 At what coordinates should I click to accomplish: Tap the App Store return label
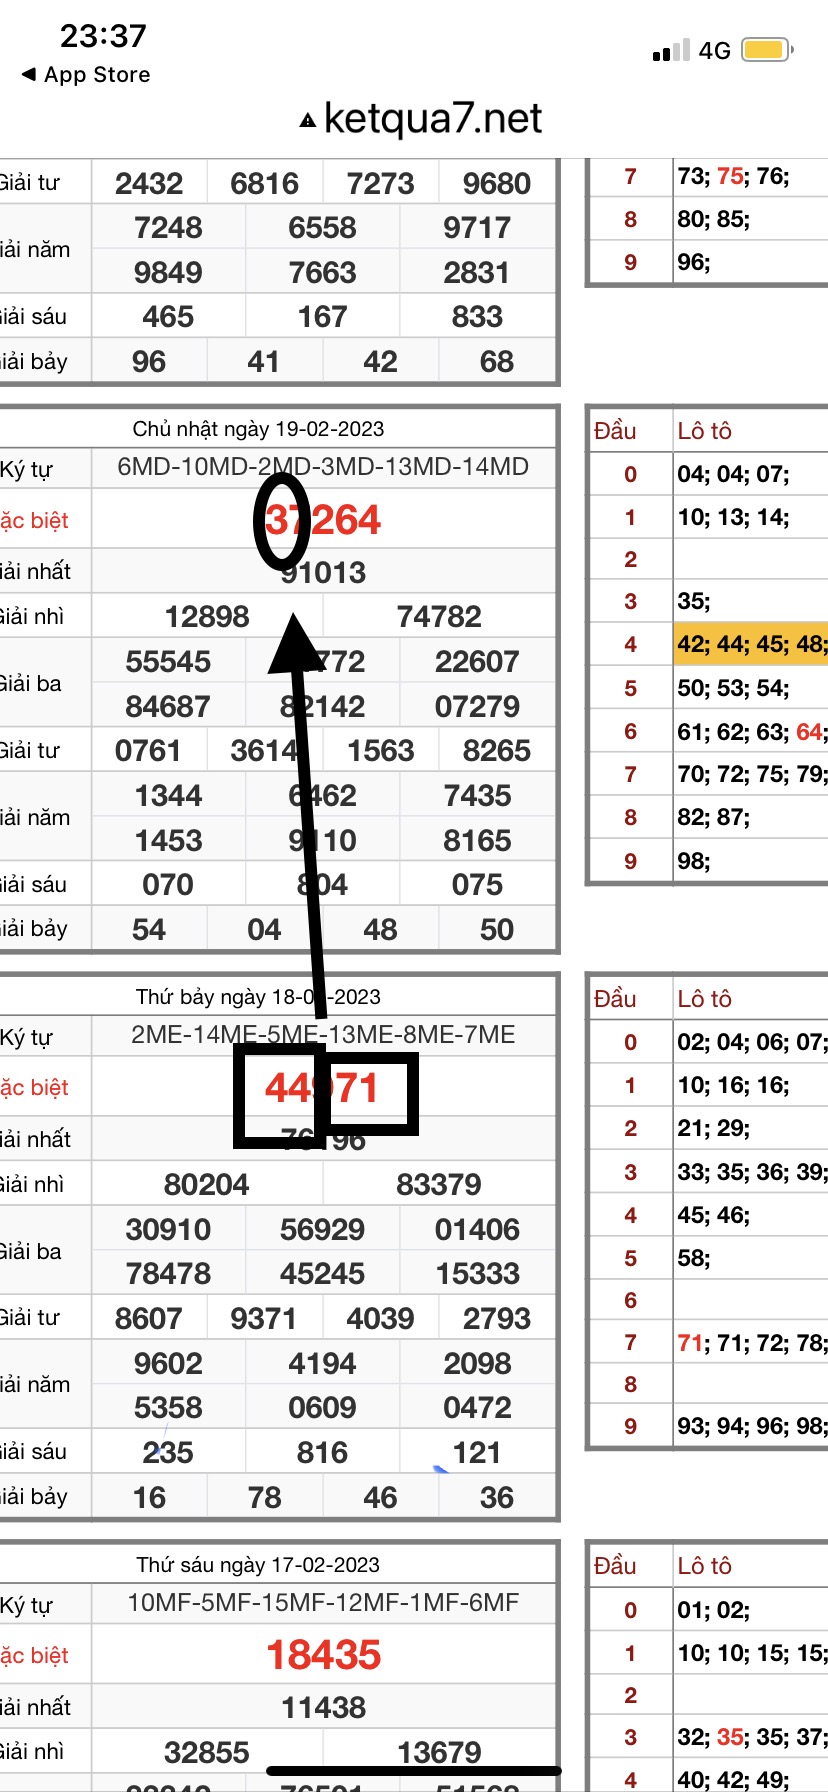click(97, 75)
